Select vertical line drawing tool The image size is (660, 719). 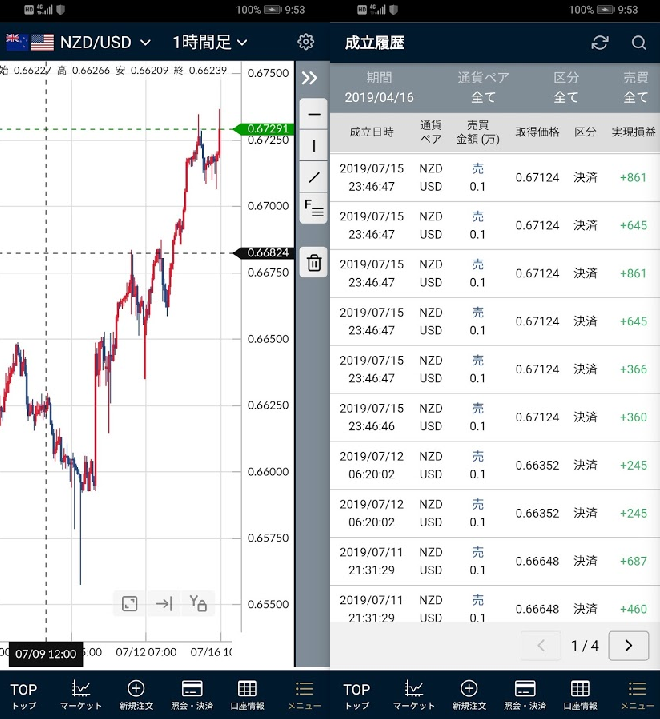click(x=314, y=145)
